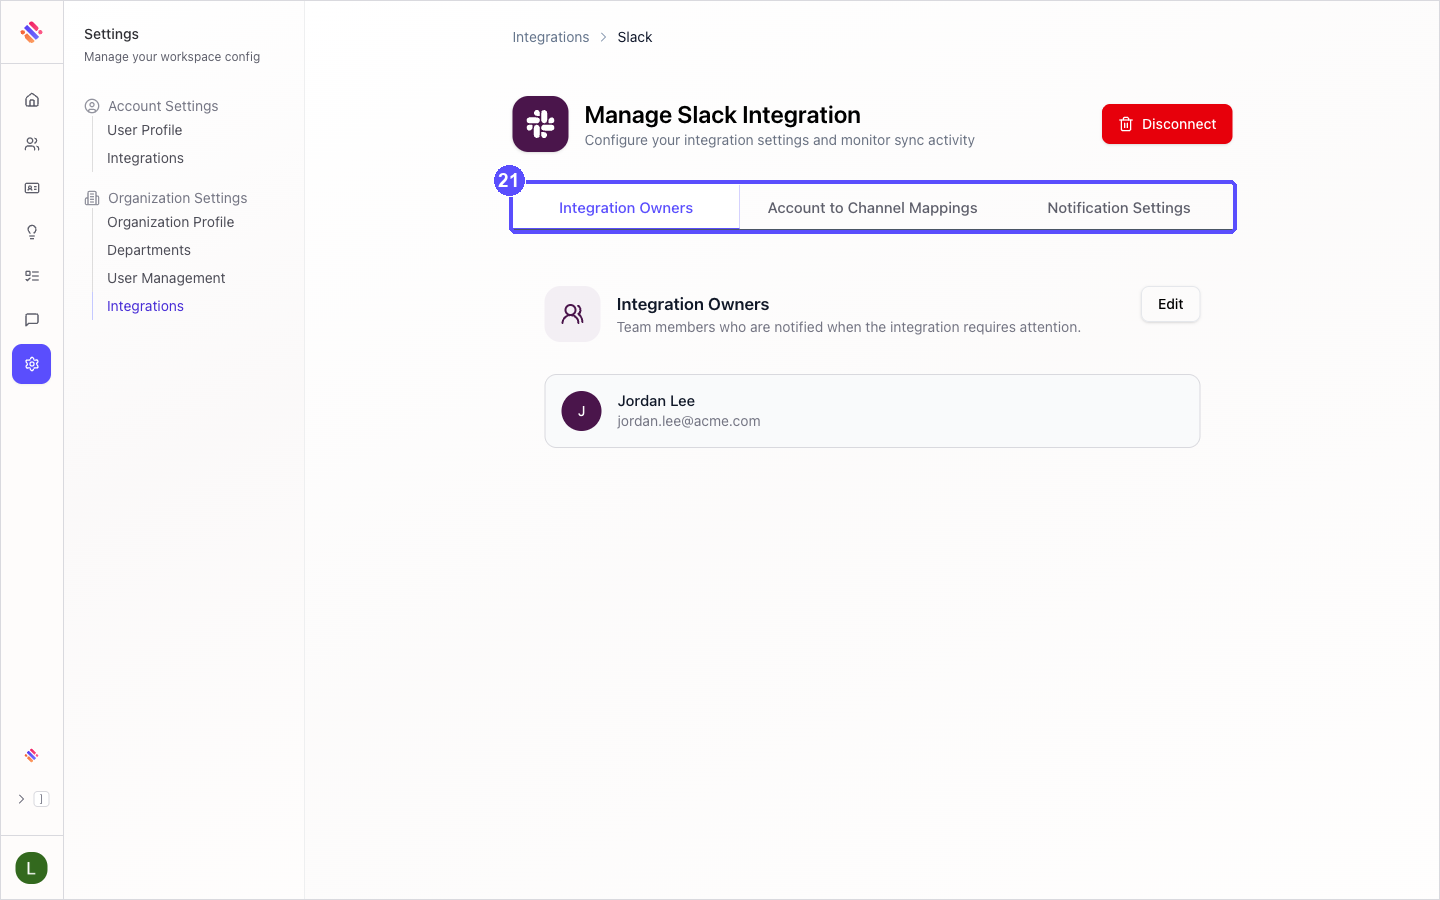The image size is (1440, 900).
Task: Open Organization Profile page
Action: tap(171, 222)
